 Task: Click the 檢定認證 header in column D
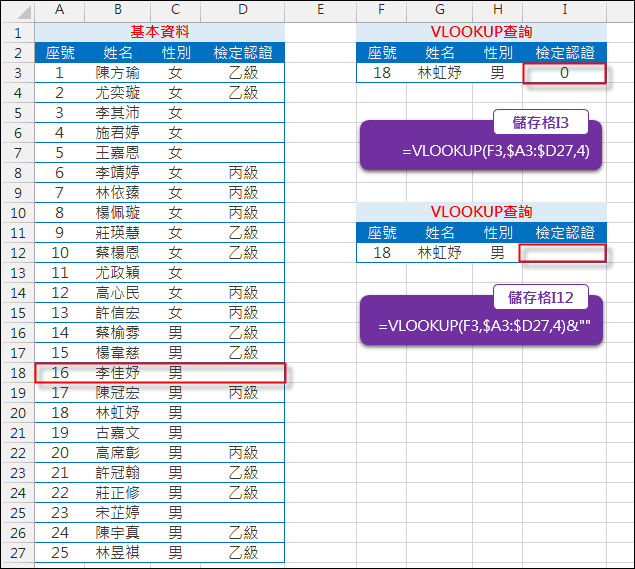point(243,53)
